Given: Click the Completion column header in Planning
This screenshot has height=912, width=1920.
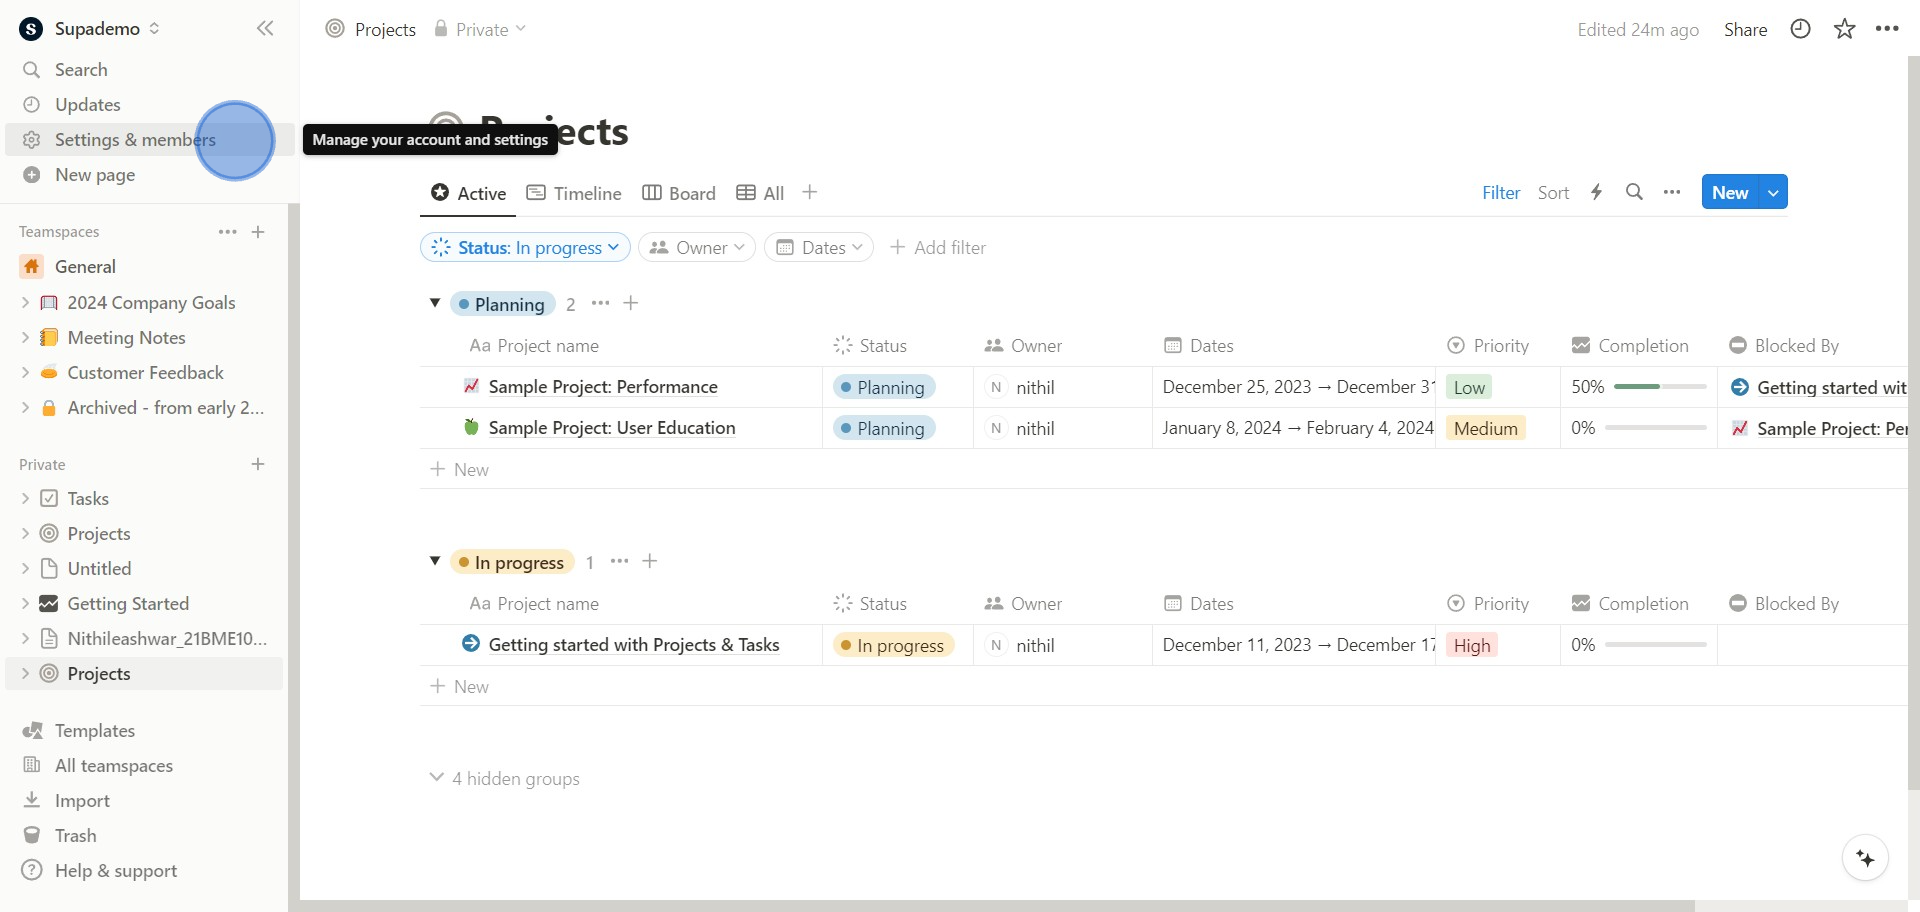Looking at the screenshot, I should click(x=1630, y=345).
